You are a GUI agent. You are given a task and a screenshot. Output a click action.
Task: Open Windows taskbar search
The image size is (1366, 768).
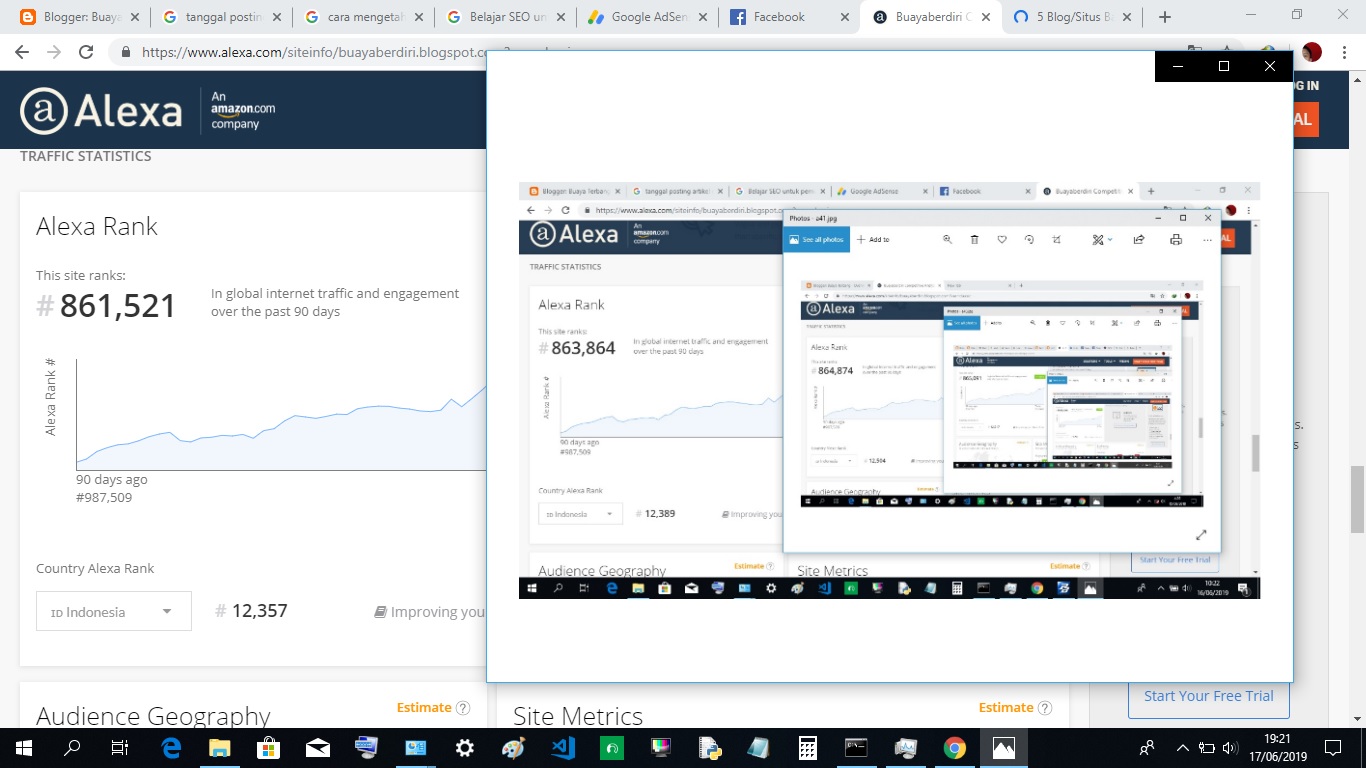(72, 747)
